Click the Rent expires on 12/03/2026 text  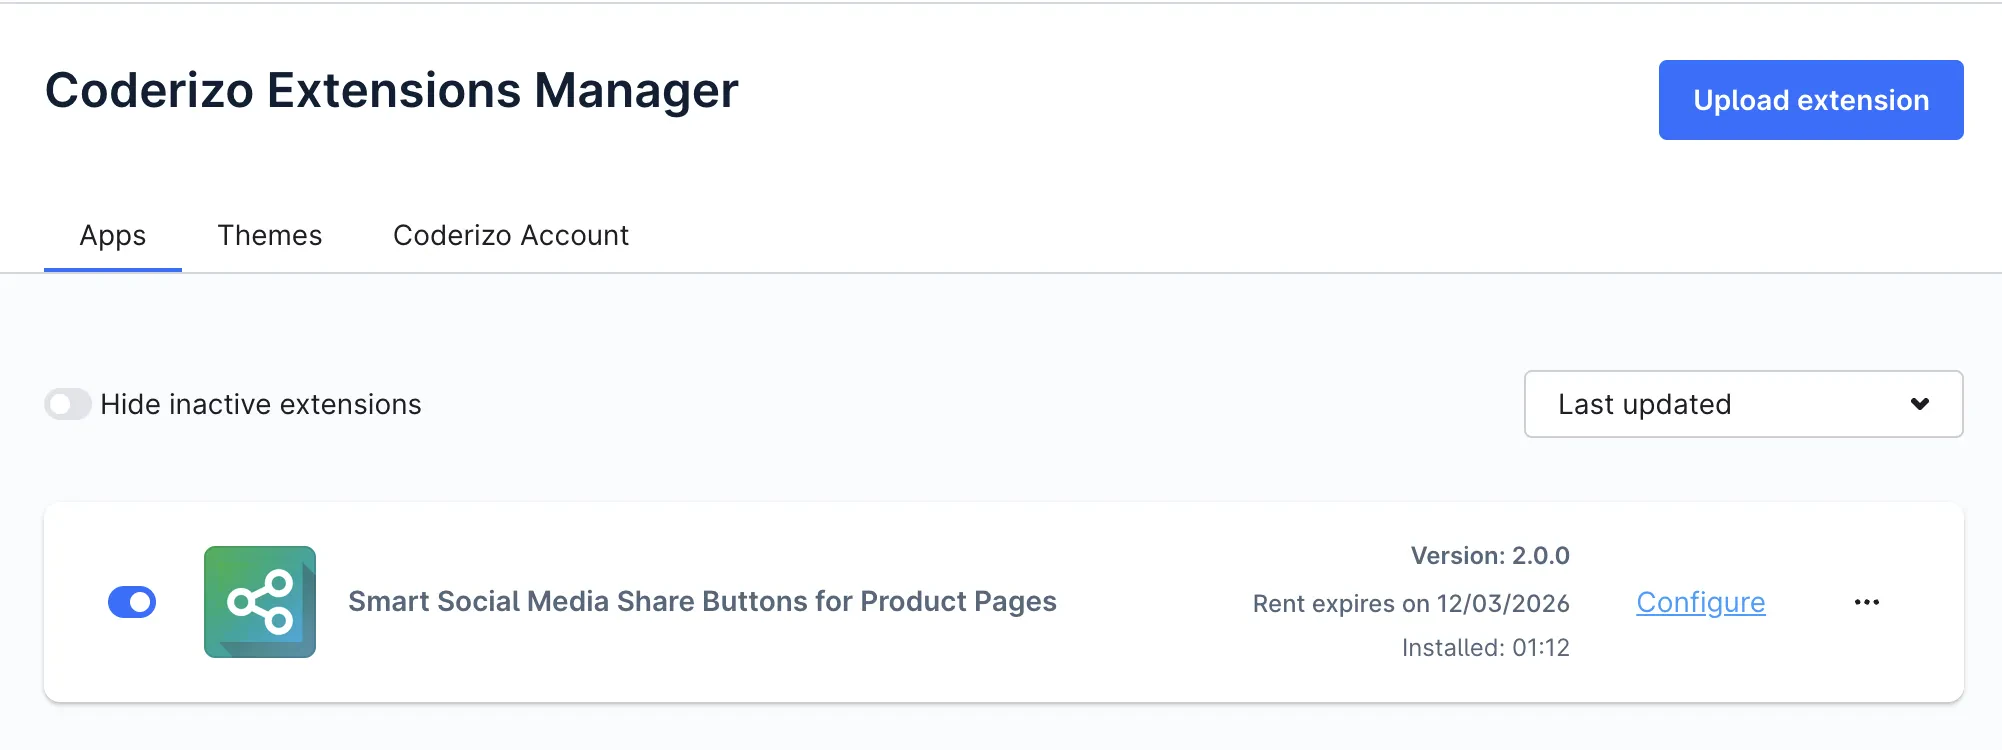(x=1410, y=604)
